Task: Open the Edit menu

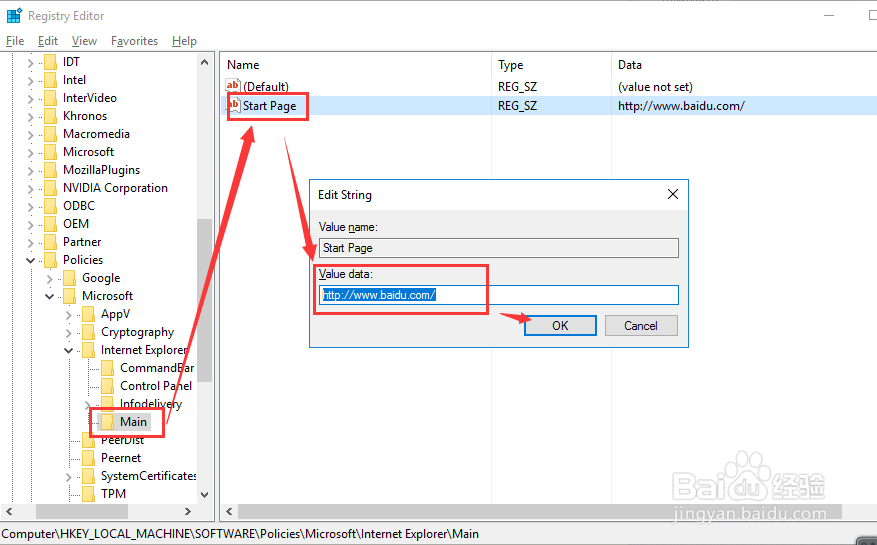Action: click(48, 41)
